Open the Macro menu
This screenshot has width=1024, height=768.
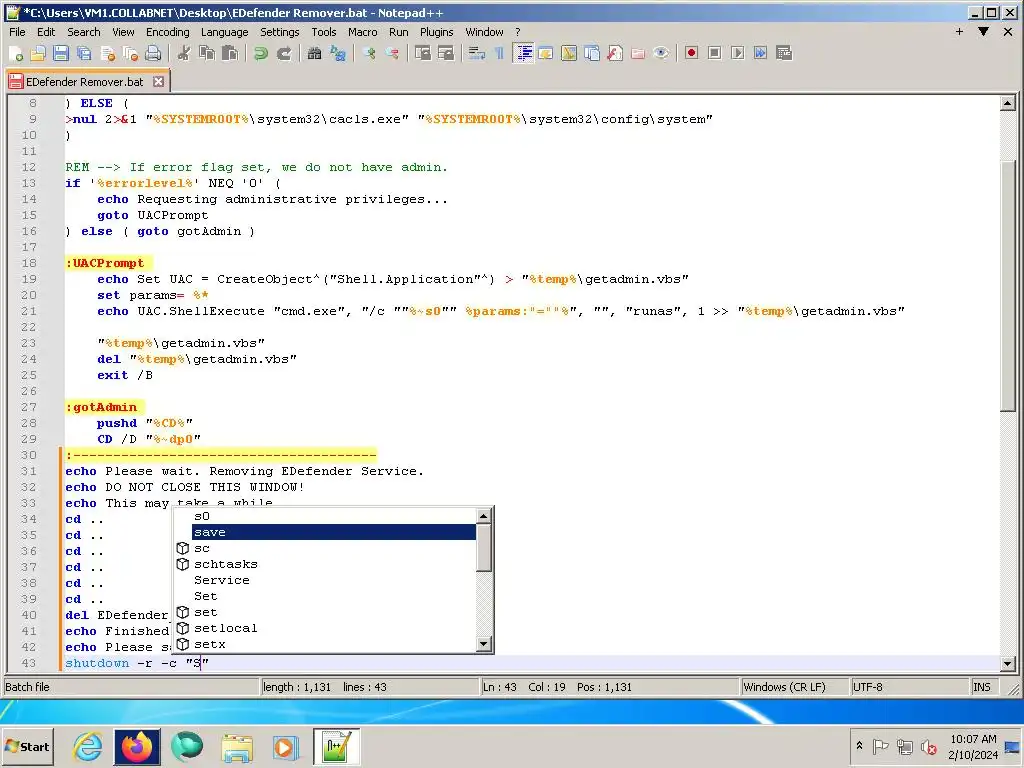tap(362, 32)
